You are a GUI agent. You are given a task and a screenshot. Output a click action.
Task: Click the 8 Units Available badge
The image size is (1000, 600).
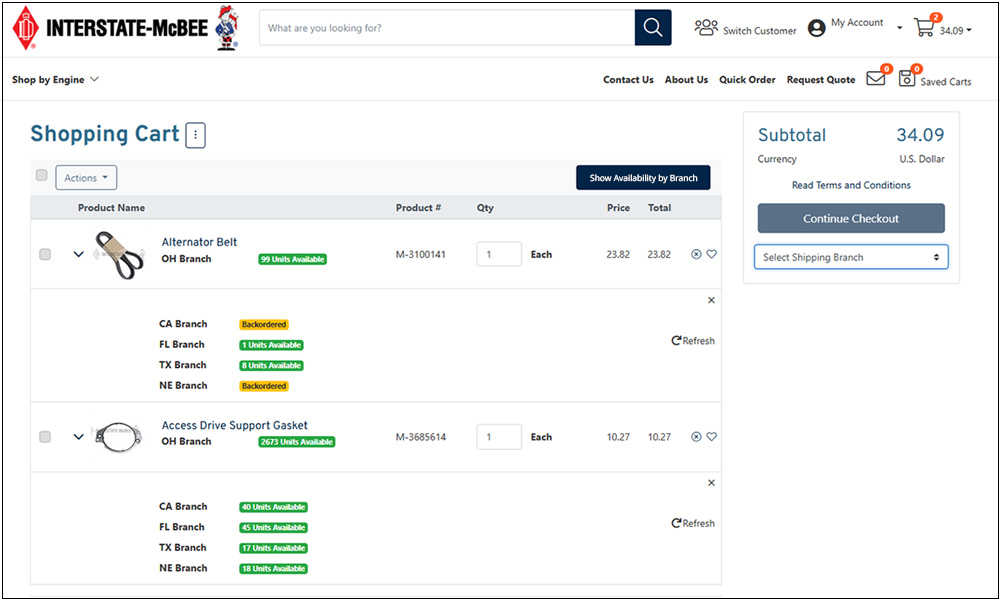pos(271,365)
